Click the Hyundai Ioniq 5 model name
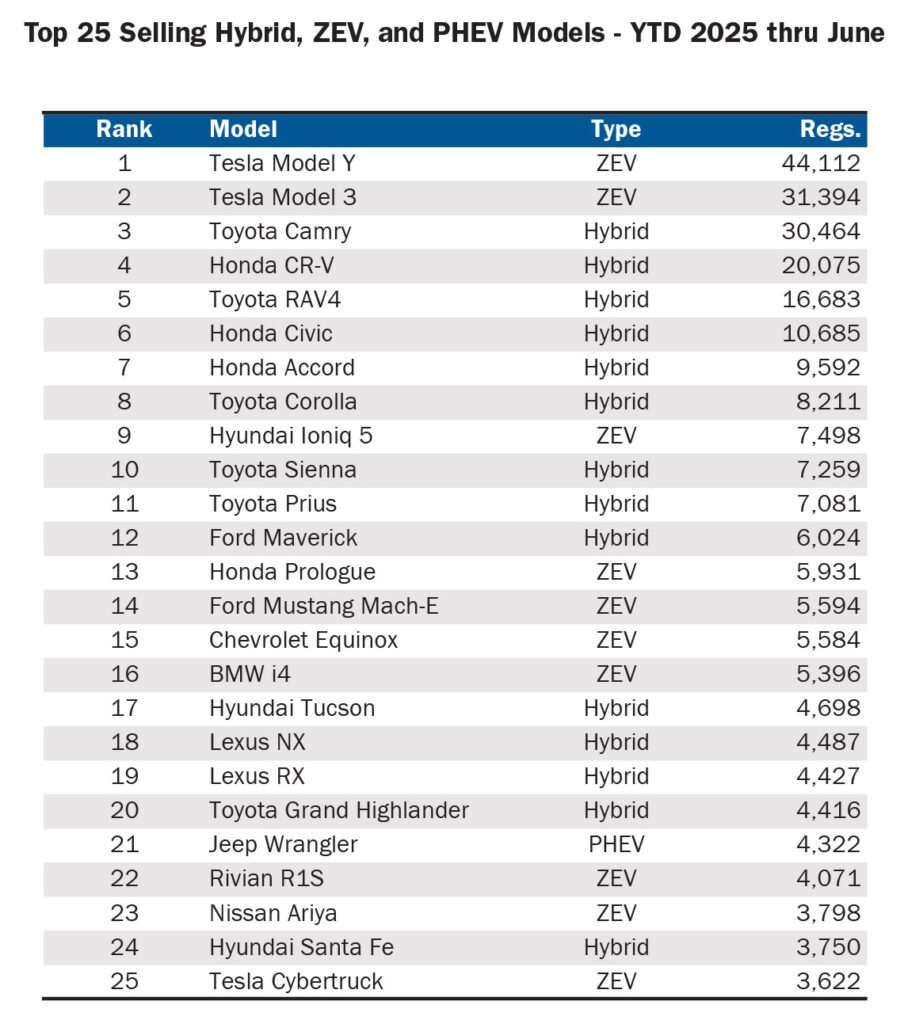The height and width of the screenshot is (1024, 908). [291, 436]
